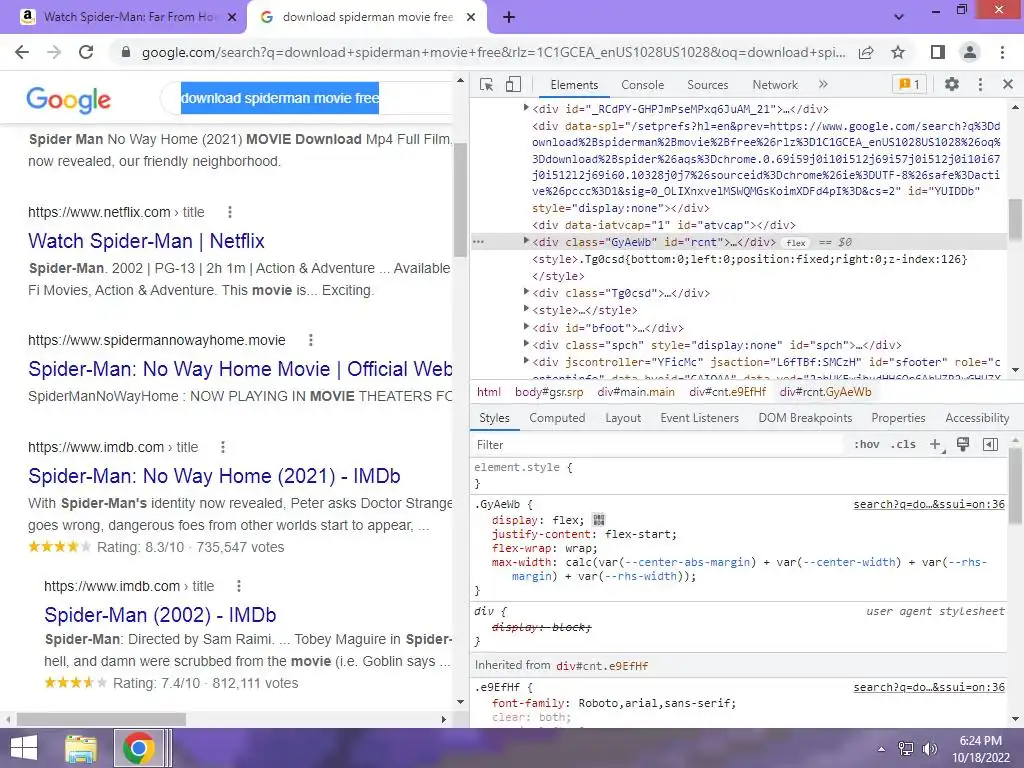Select div#cnt.e9EfHf in breadcrumb
1024x768 pixels.
click(727, 392)
